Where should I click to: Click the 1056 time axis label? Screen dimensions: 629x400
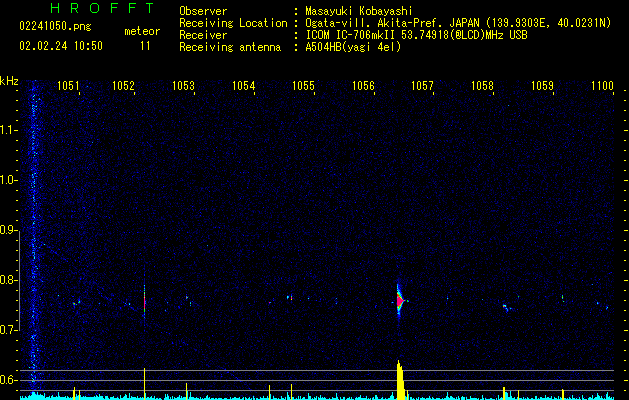pos(363,86)
